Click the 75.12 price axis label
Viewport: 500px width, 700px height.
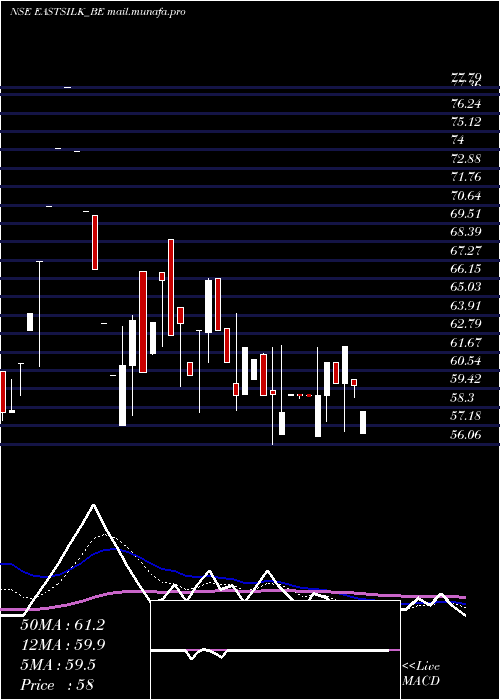pos(466,122)
